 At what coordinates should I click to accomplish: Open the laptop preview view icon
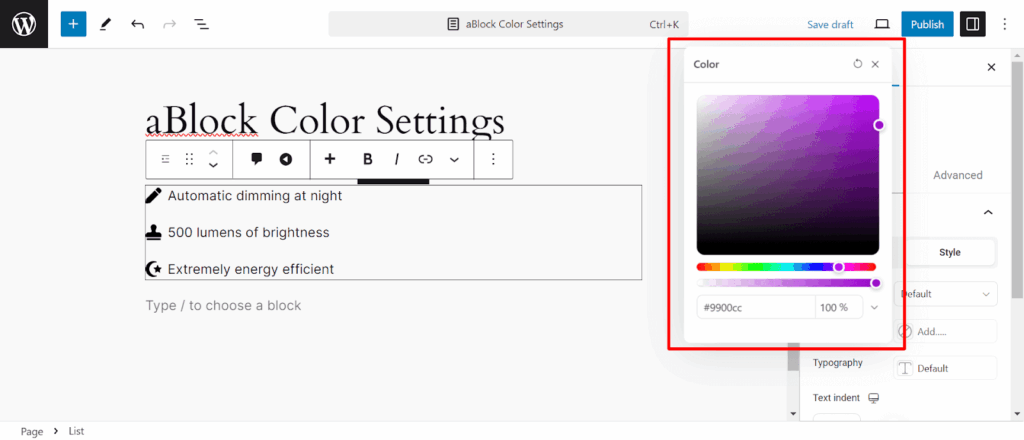[x=882, y=24]
